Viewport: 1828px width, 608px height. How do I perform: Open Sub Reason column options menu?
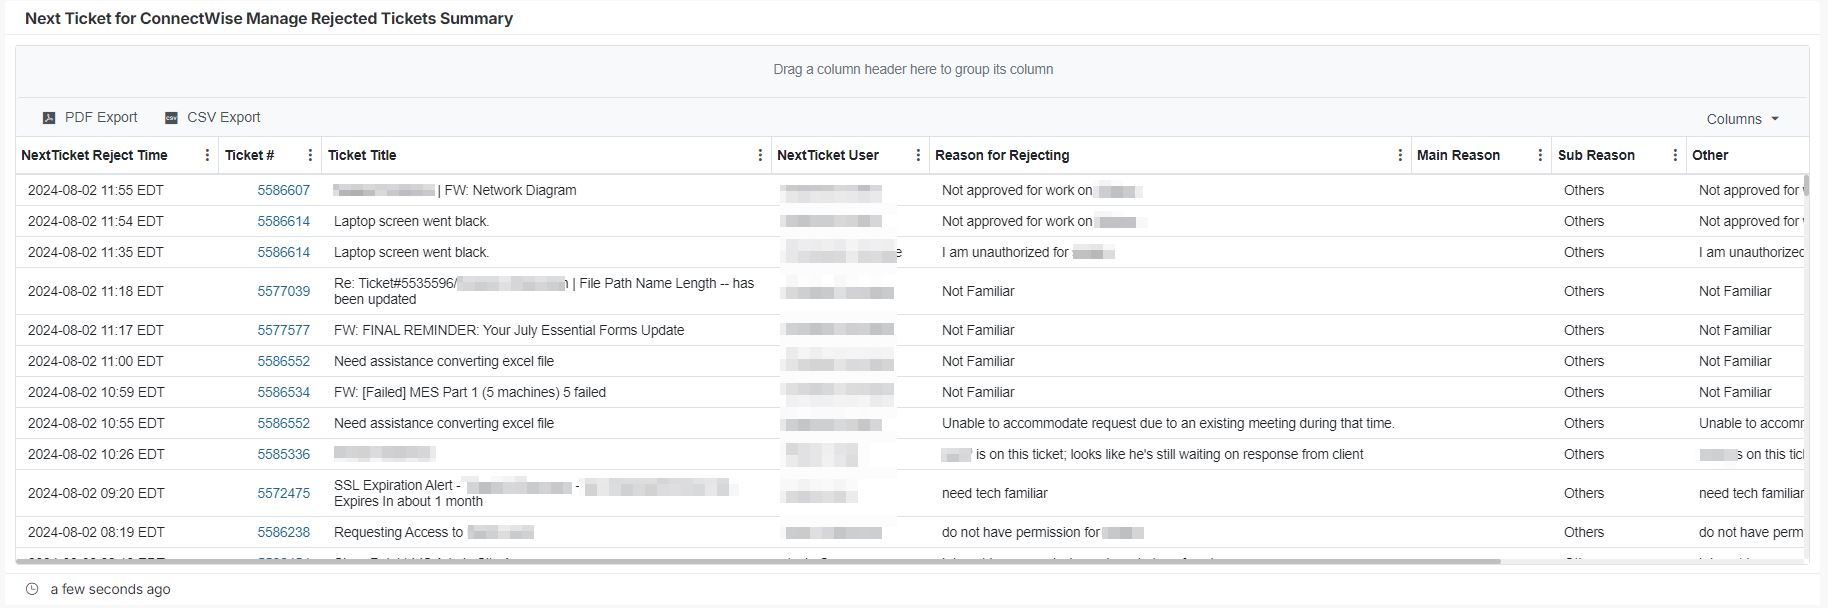click(1675, 155)
